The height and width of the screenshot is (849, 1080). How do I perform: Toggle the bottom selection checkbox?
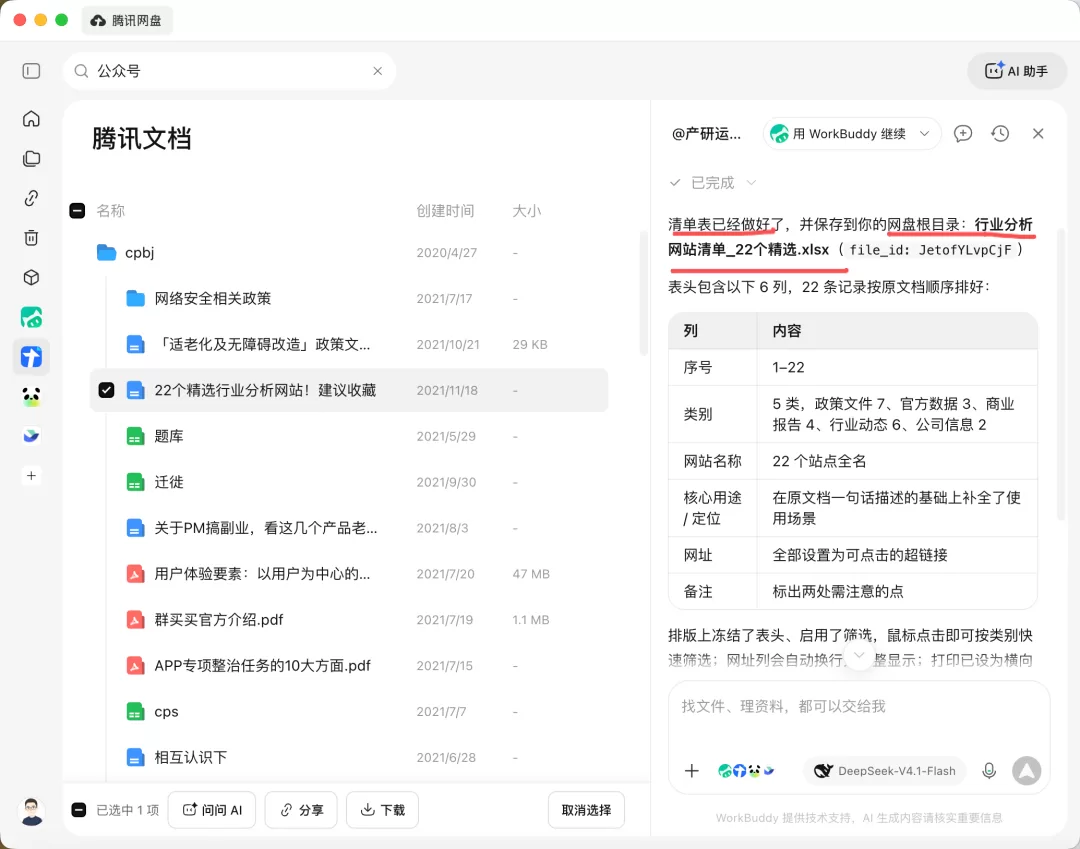(x=79, y=810)
